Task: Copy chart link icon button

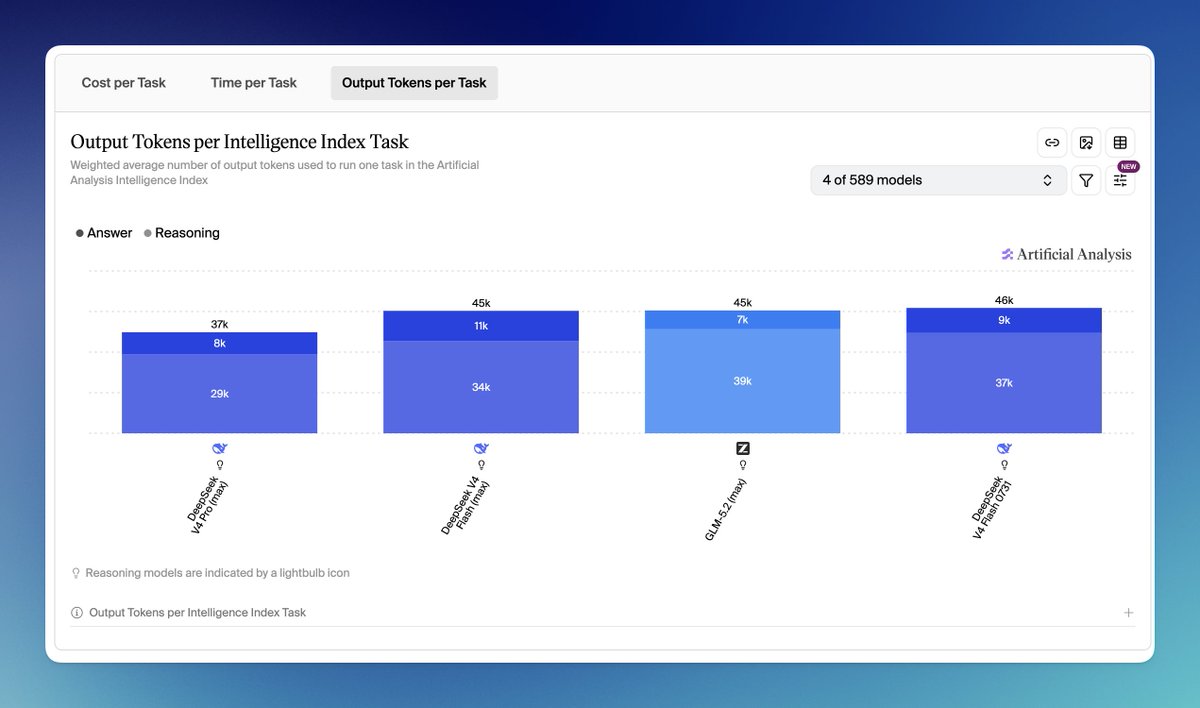Action: point(1052,143)
